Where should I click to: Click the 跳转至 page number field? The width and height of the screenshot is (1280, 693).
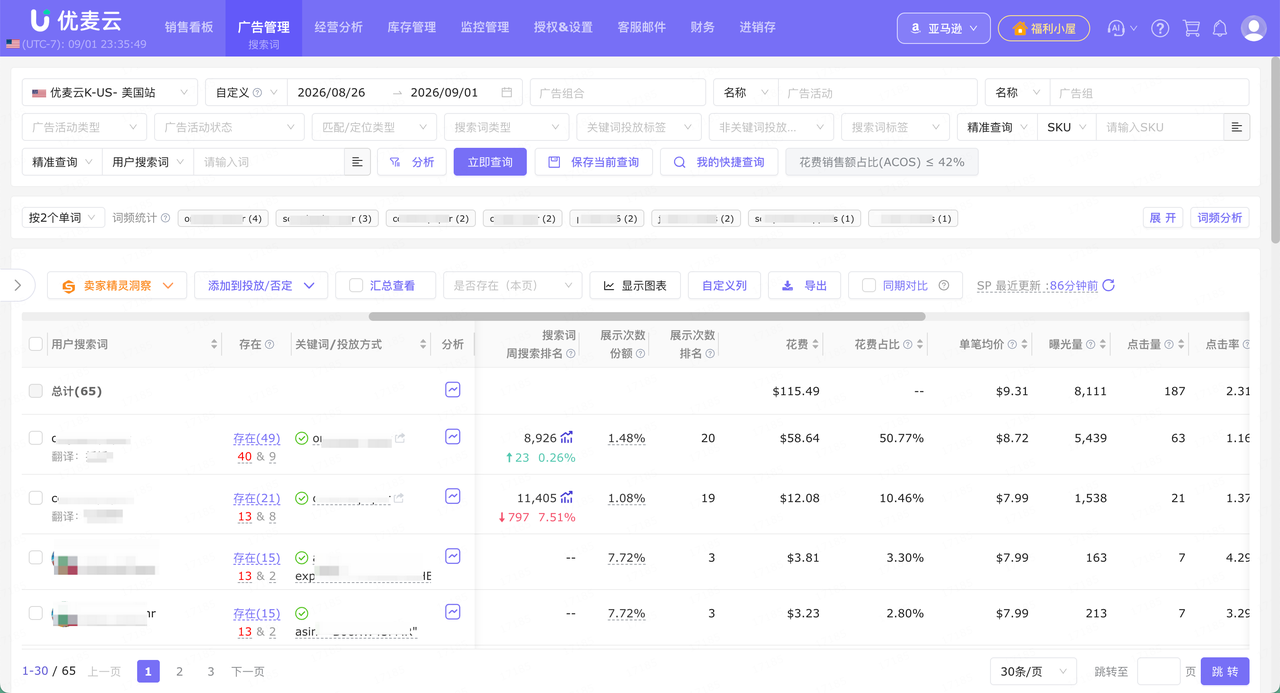(1159, 671)
